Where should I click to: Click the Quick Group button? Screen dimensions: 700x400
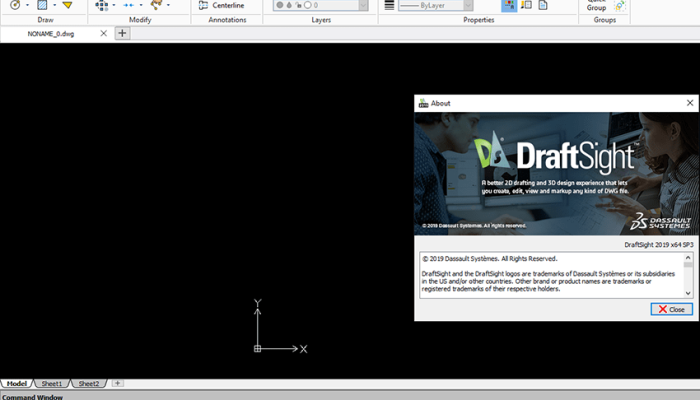coord(596,5)
